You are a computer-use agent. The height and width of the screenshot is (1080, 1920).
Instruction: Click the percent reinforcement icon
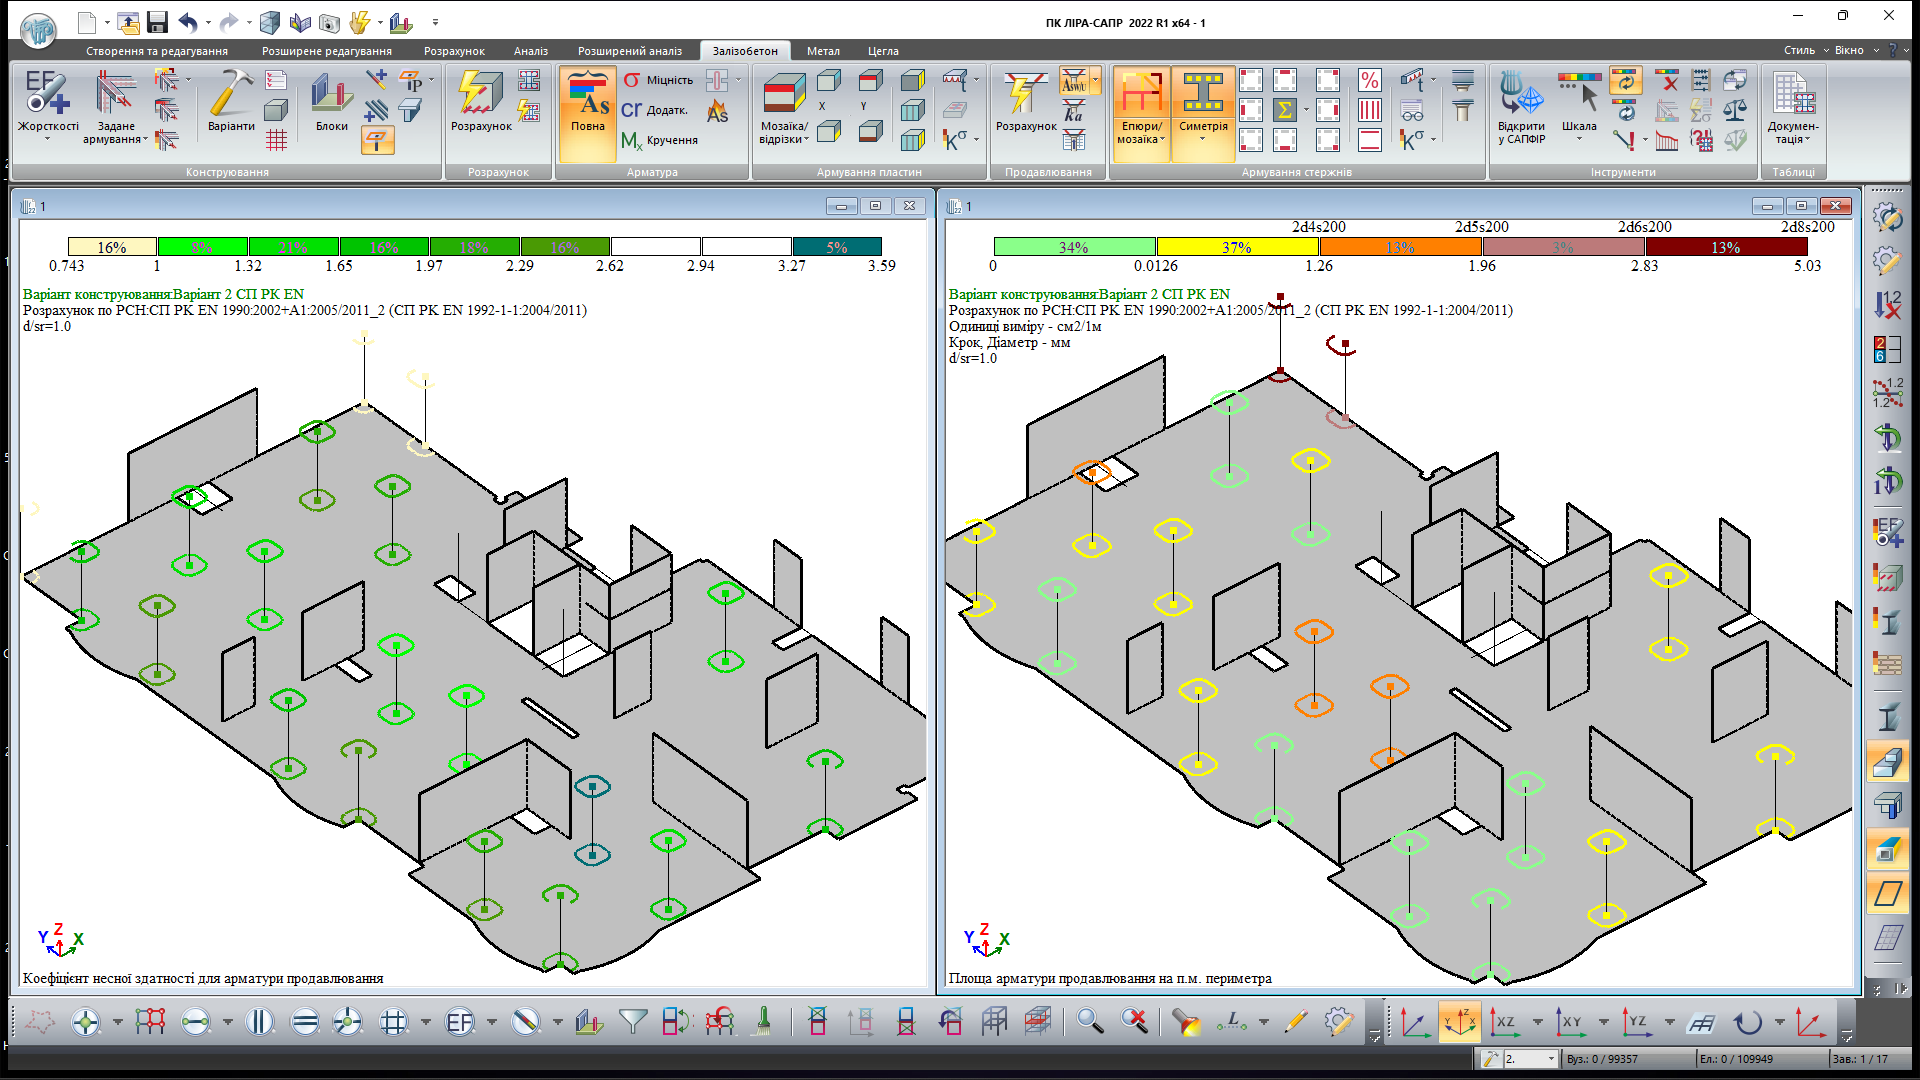(x=1370, y=80)
